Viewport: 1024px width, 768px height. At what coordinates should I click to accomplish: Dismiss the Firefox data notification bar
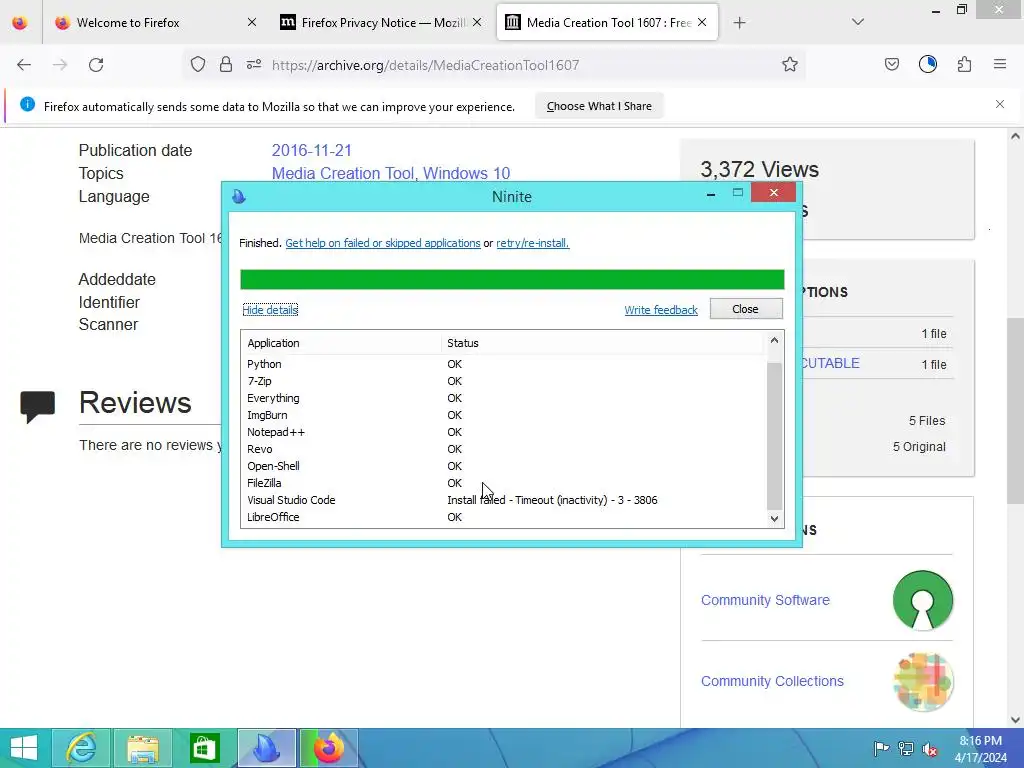tap(1000, 104)
